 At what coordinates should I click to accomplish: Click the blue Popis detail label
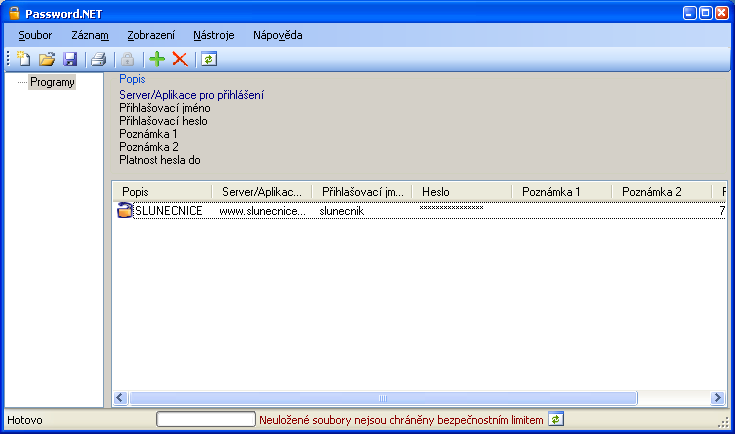[x=132, y=79]
